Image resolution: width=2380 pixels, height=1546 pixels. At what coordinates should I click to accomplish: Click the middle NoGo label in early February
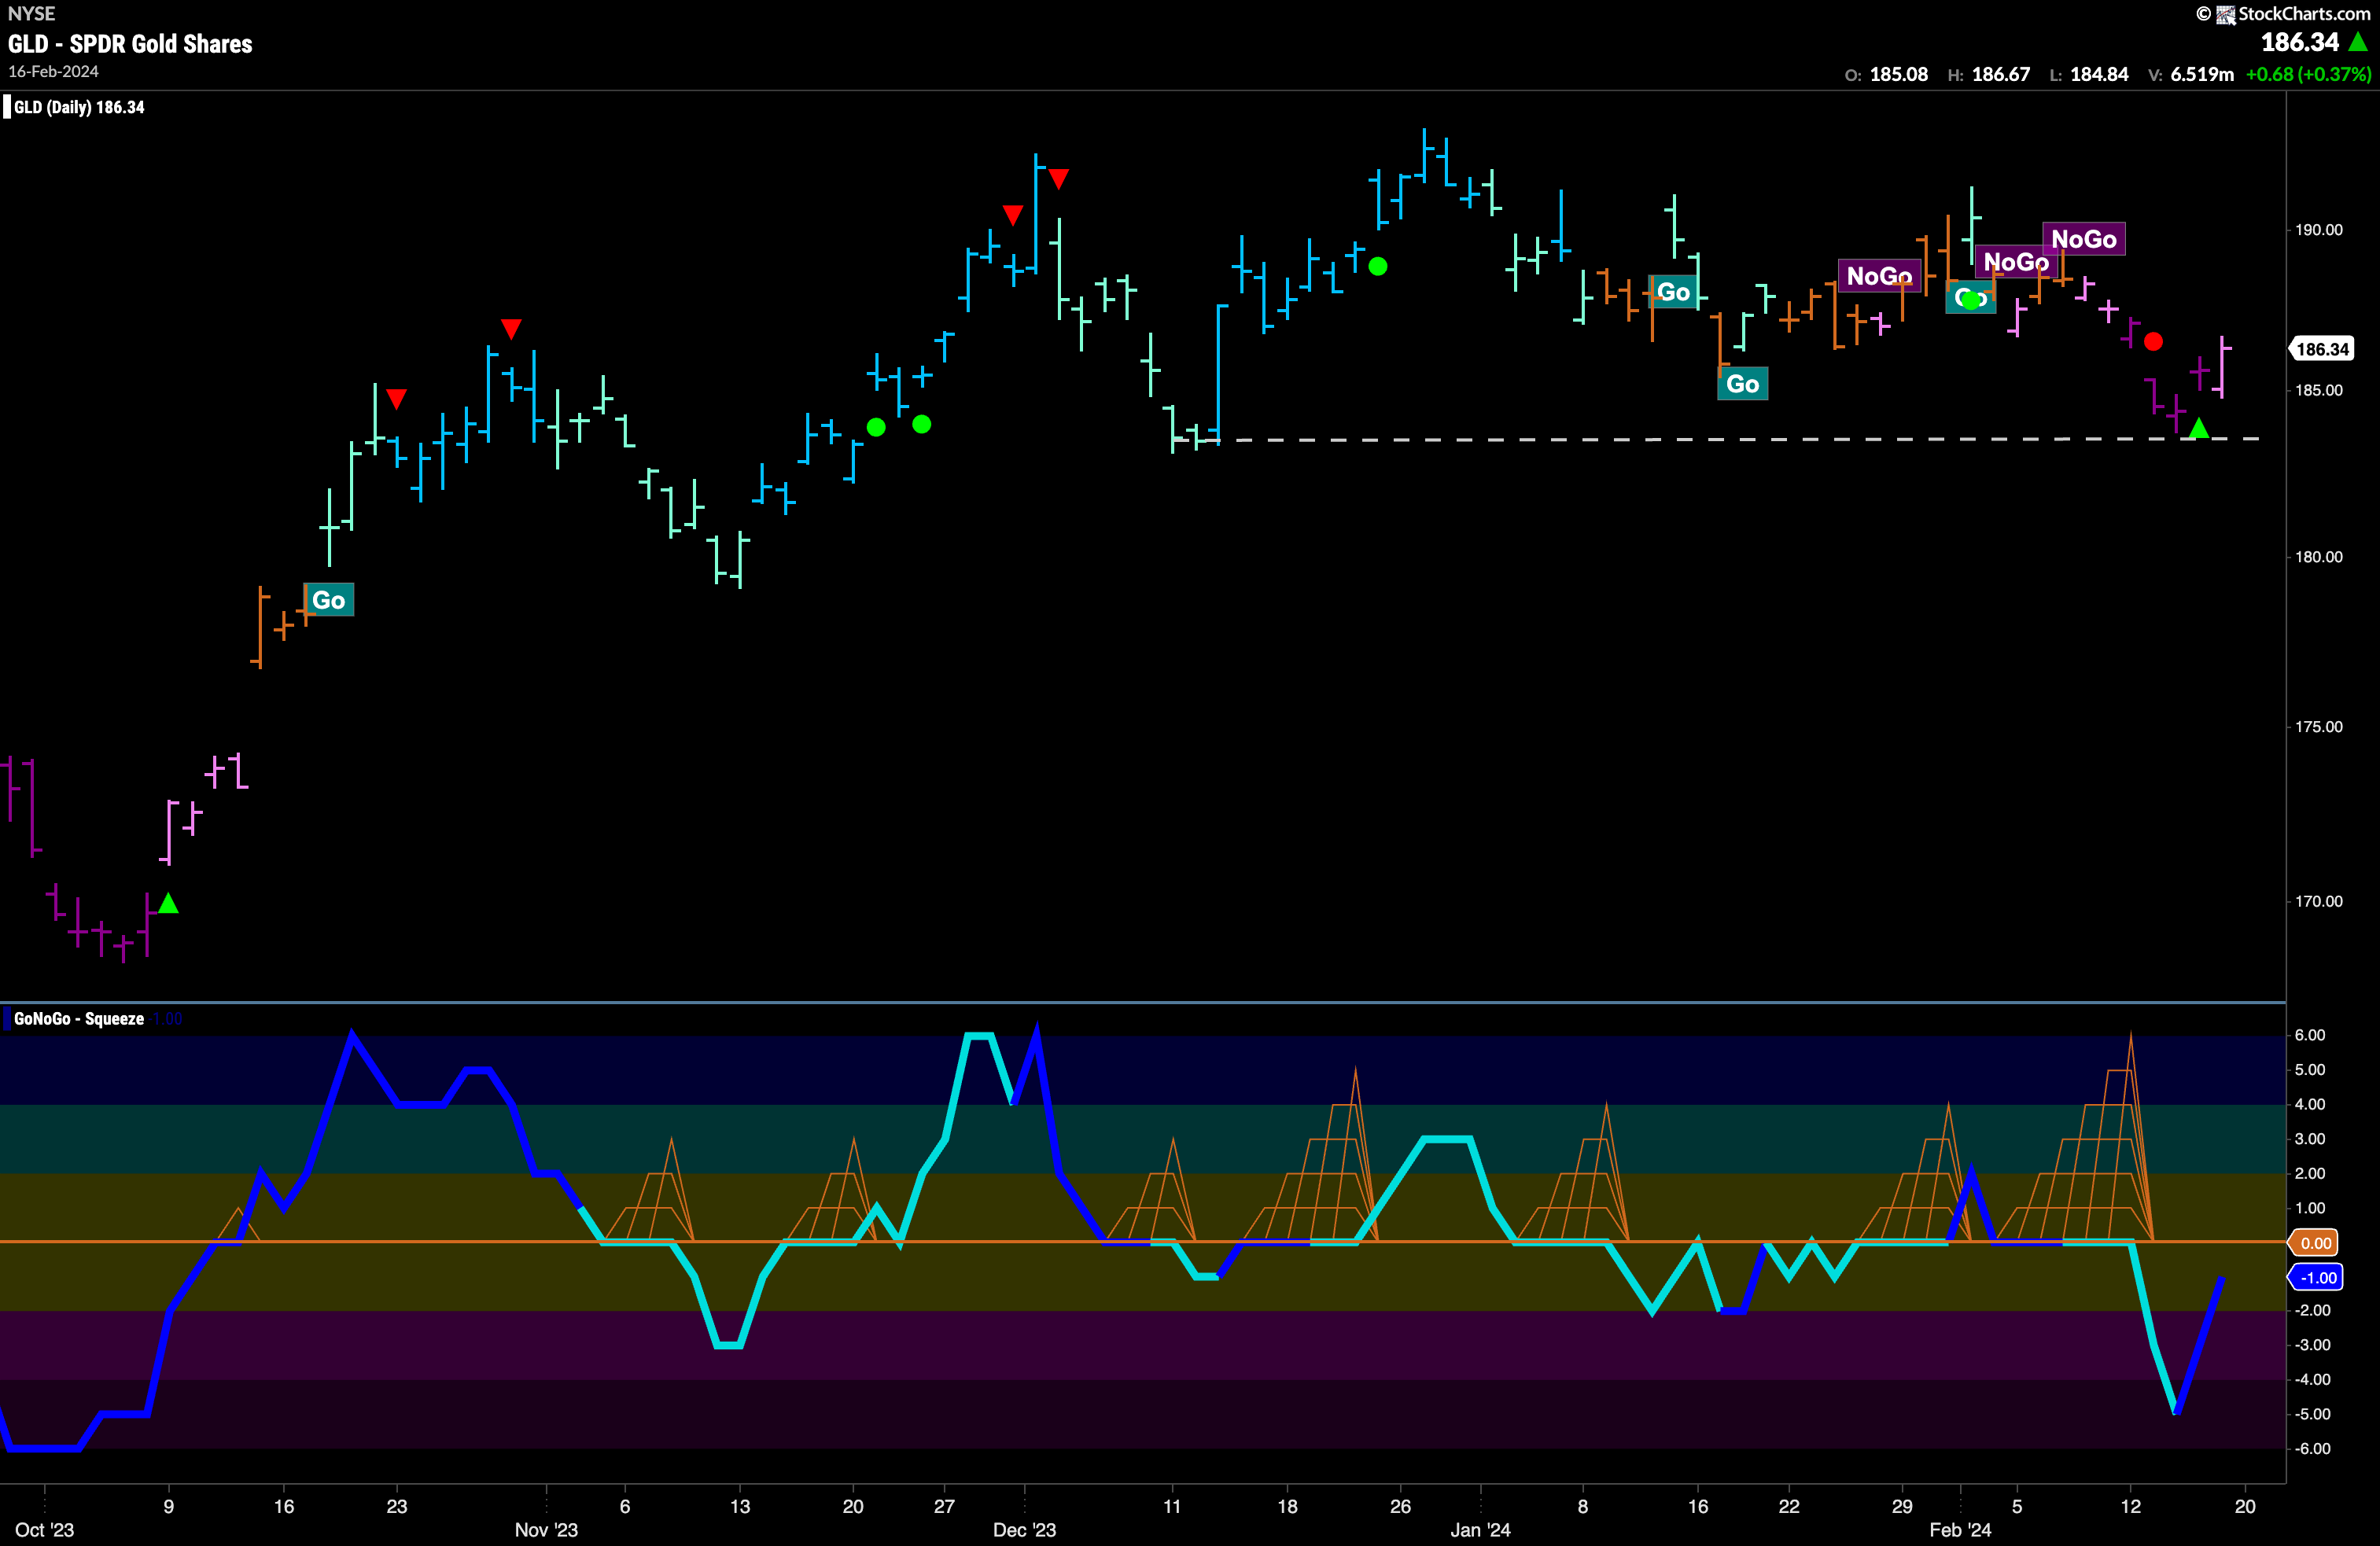pos(2016,262)
